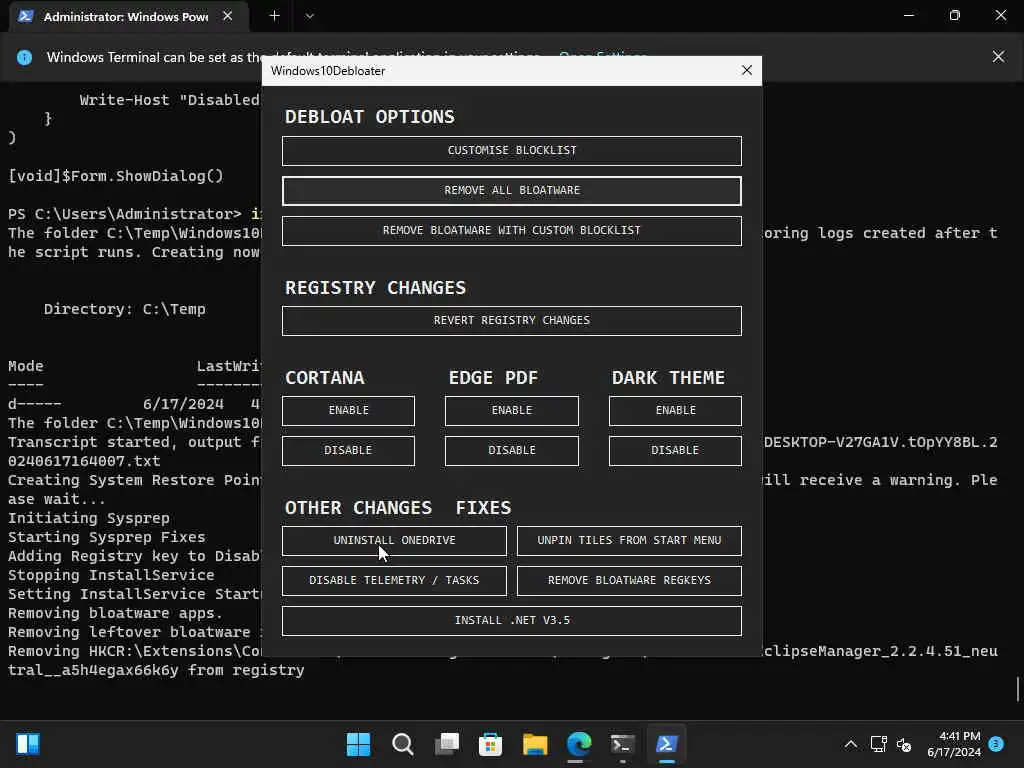Viewport: 1024px width, 768px height.
Task: Enable Dark Theme
Action: [x=675, y=410]
